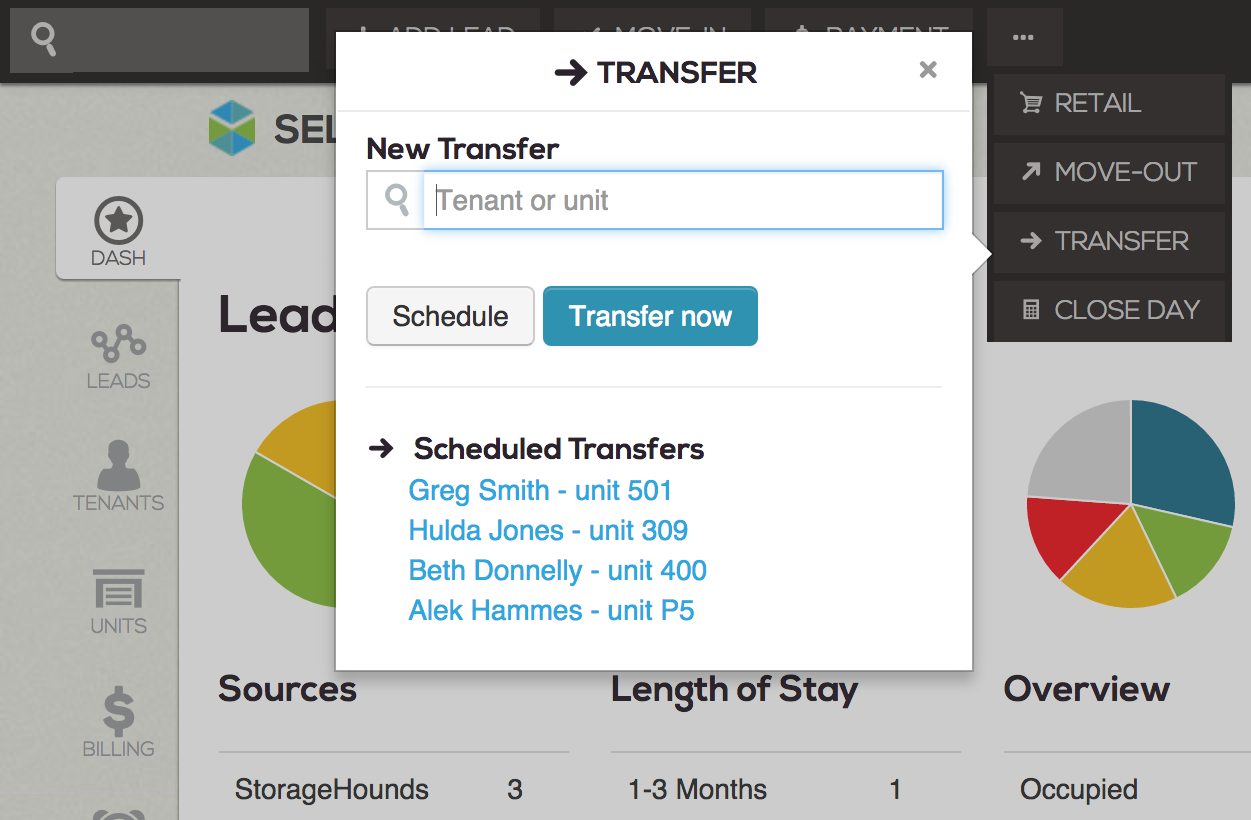The height and width of the screenshot is (820, 1251).
Task: Open Greg Smith's unit 501 transfer
Action: click(540, 490)
